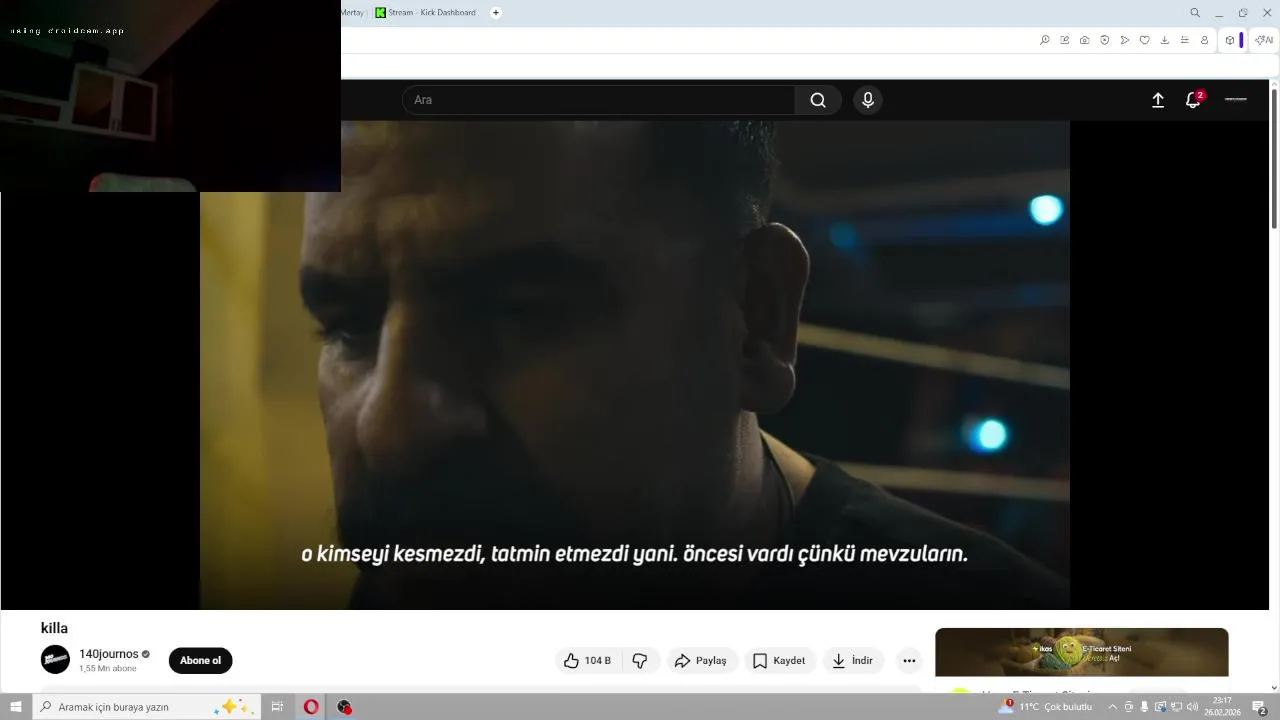The image size is (1280, 720).
Task: Switch to the Mertay tab
Action: [353, 13]
